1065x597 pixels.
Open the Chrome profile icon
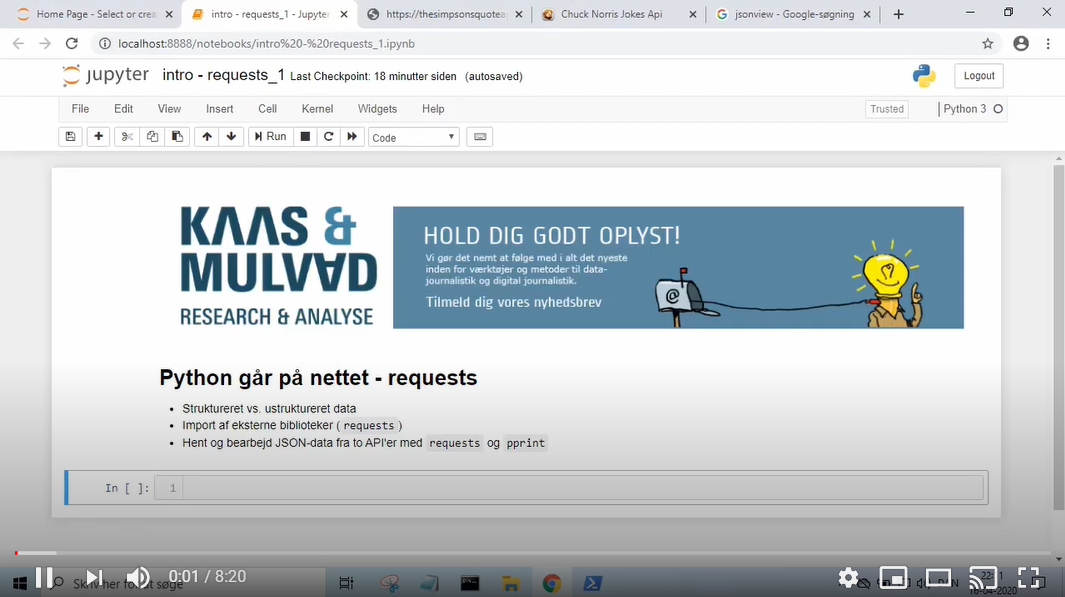(x=1021, y=43)
